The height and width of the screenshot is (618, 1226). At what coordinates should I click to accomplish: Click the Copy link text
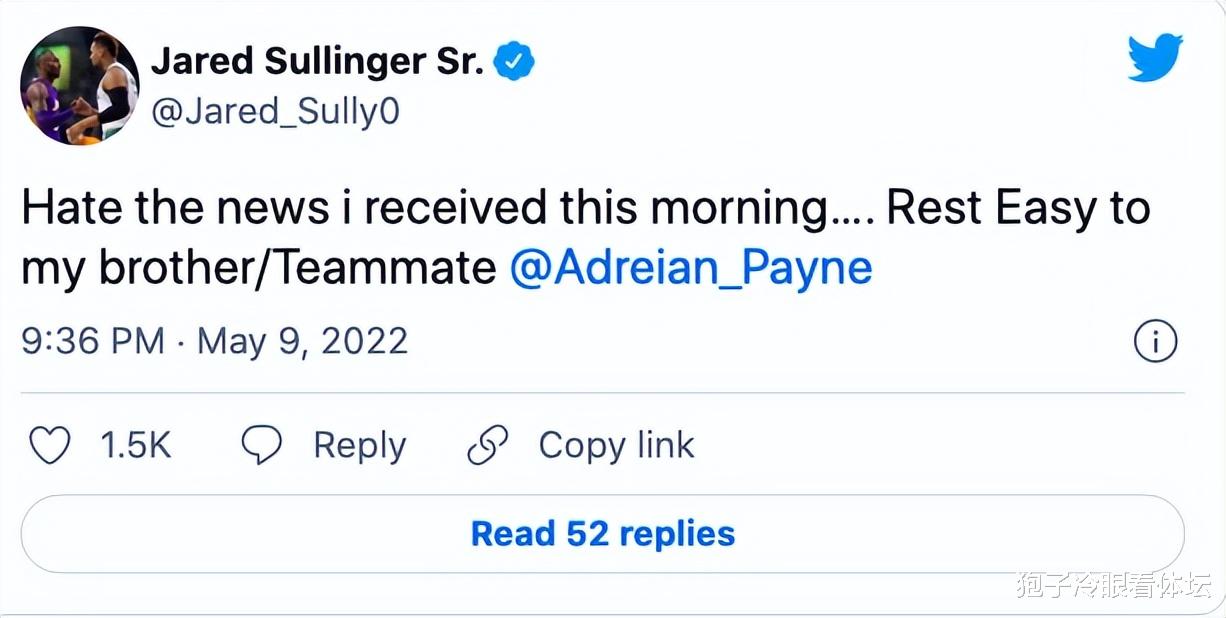(x=616, y=445)
